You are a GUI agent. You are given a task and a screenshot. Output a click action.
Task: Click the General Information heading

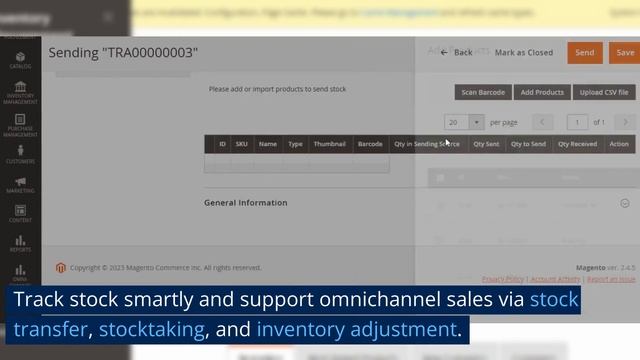246,203
